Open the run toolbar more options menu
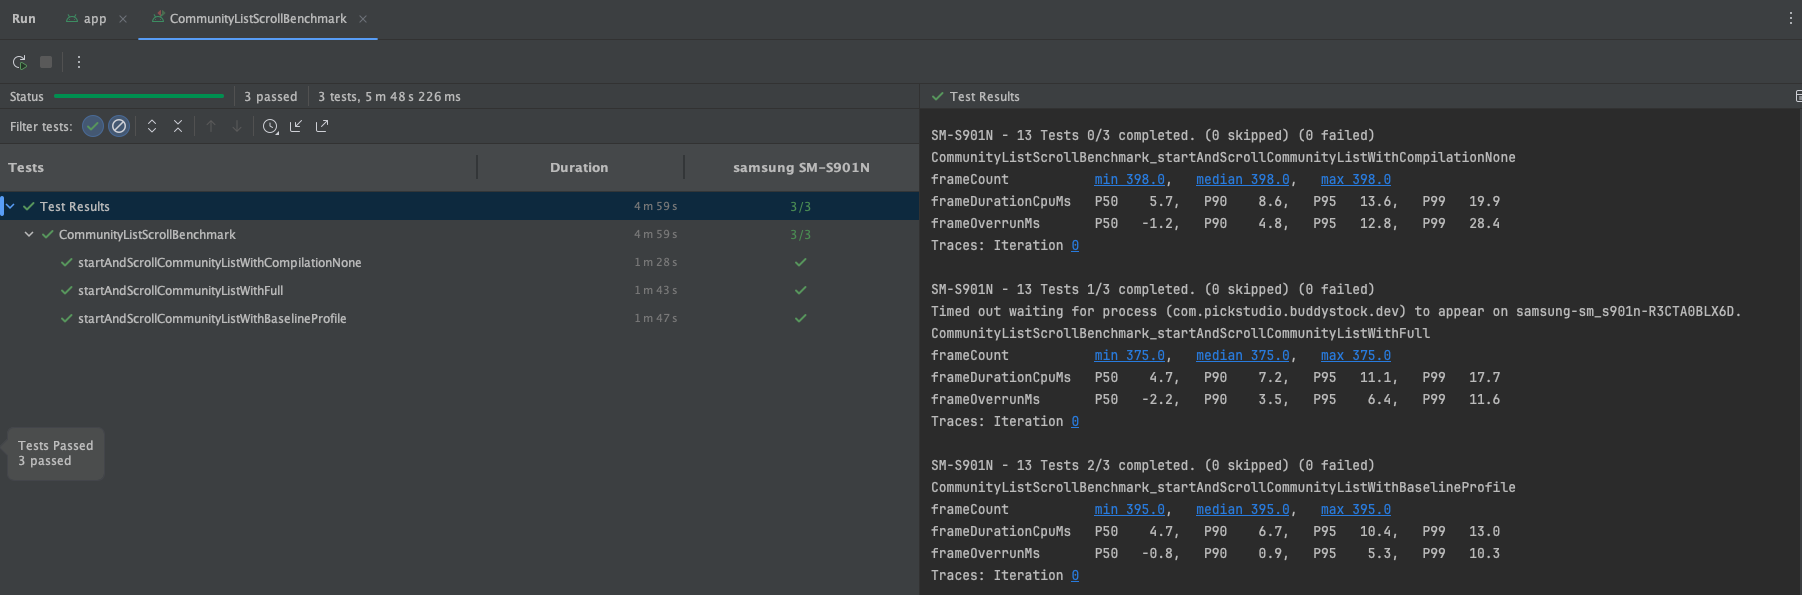This screenshot has height=595, width=1802. click(x=79, y=62)
